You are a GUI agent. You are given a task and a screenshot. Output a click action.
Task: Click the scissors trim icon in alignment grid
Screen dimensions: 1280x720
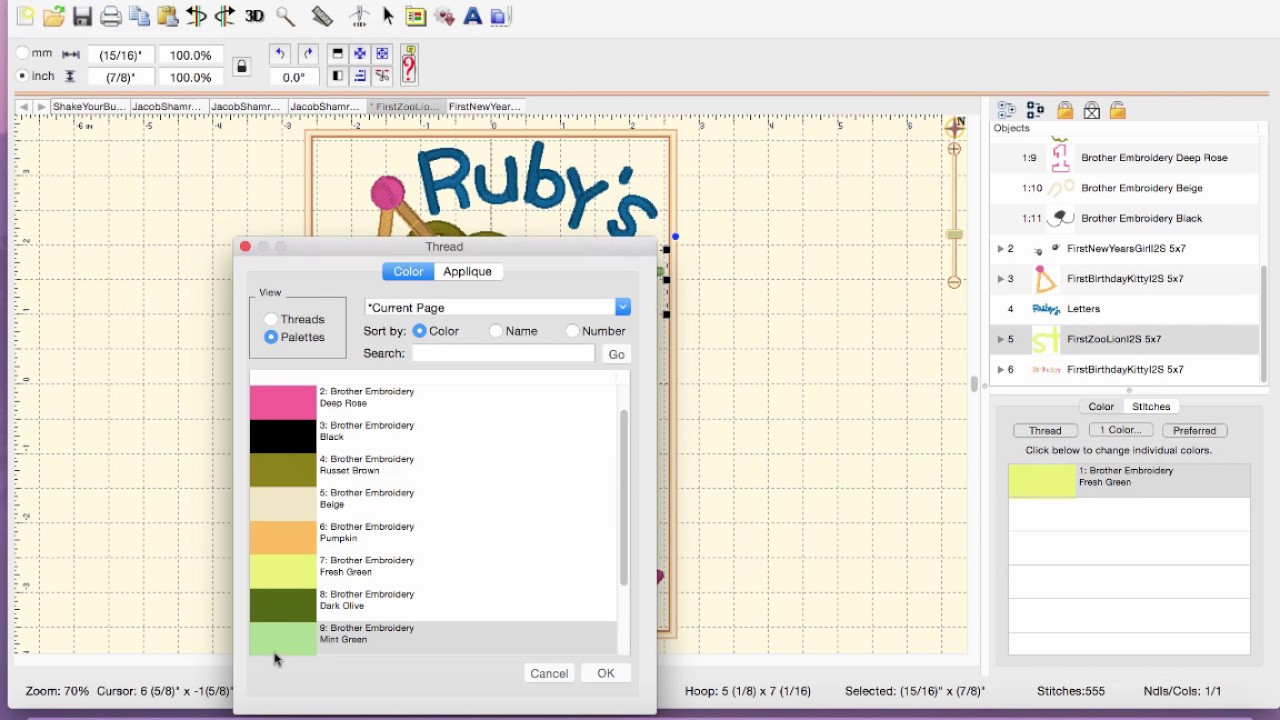[382, 76]
